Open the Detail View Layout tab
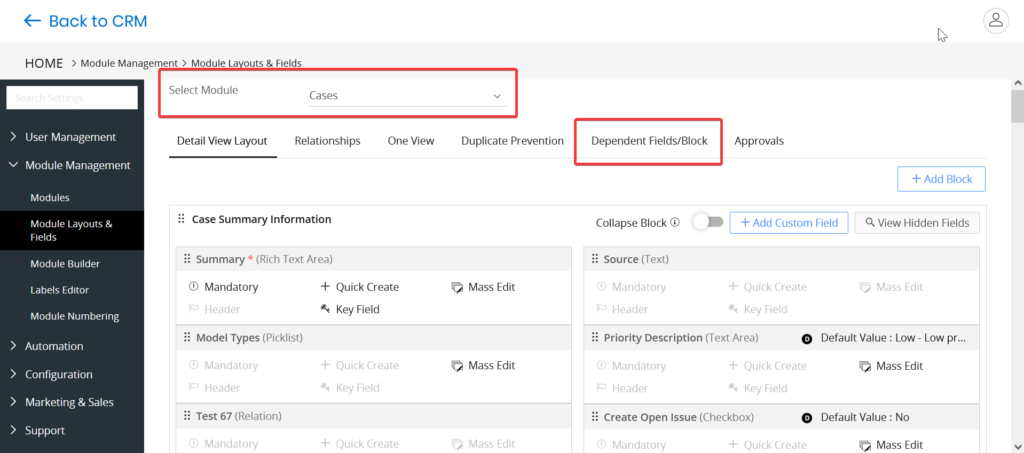This screenshot has height=453, width=1024. coord(222,140)
